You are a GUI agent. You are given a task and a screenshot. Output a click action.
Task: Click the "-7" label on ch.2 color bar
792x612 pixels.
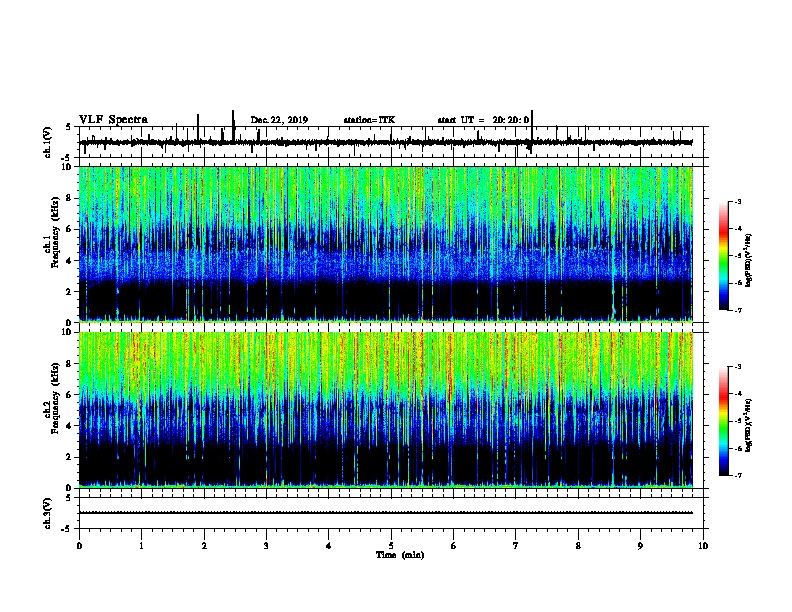pyautogui.click(x=738, y=476)
